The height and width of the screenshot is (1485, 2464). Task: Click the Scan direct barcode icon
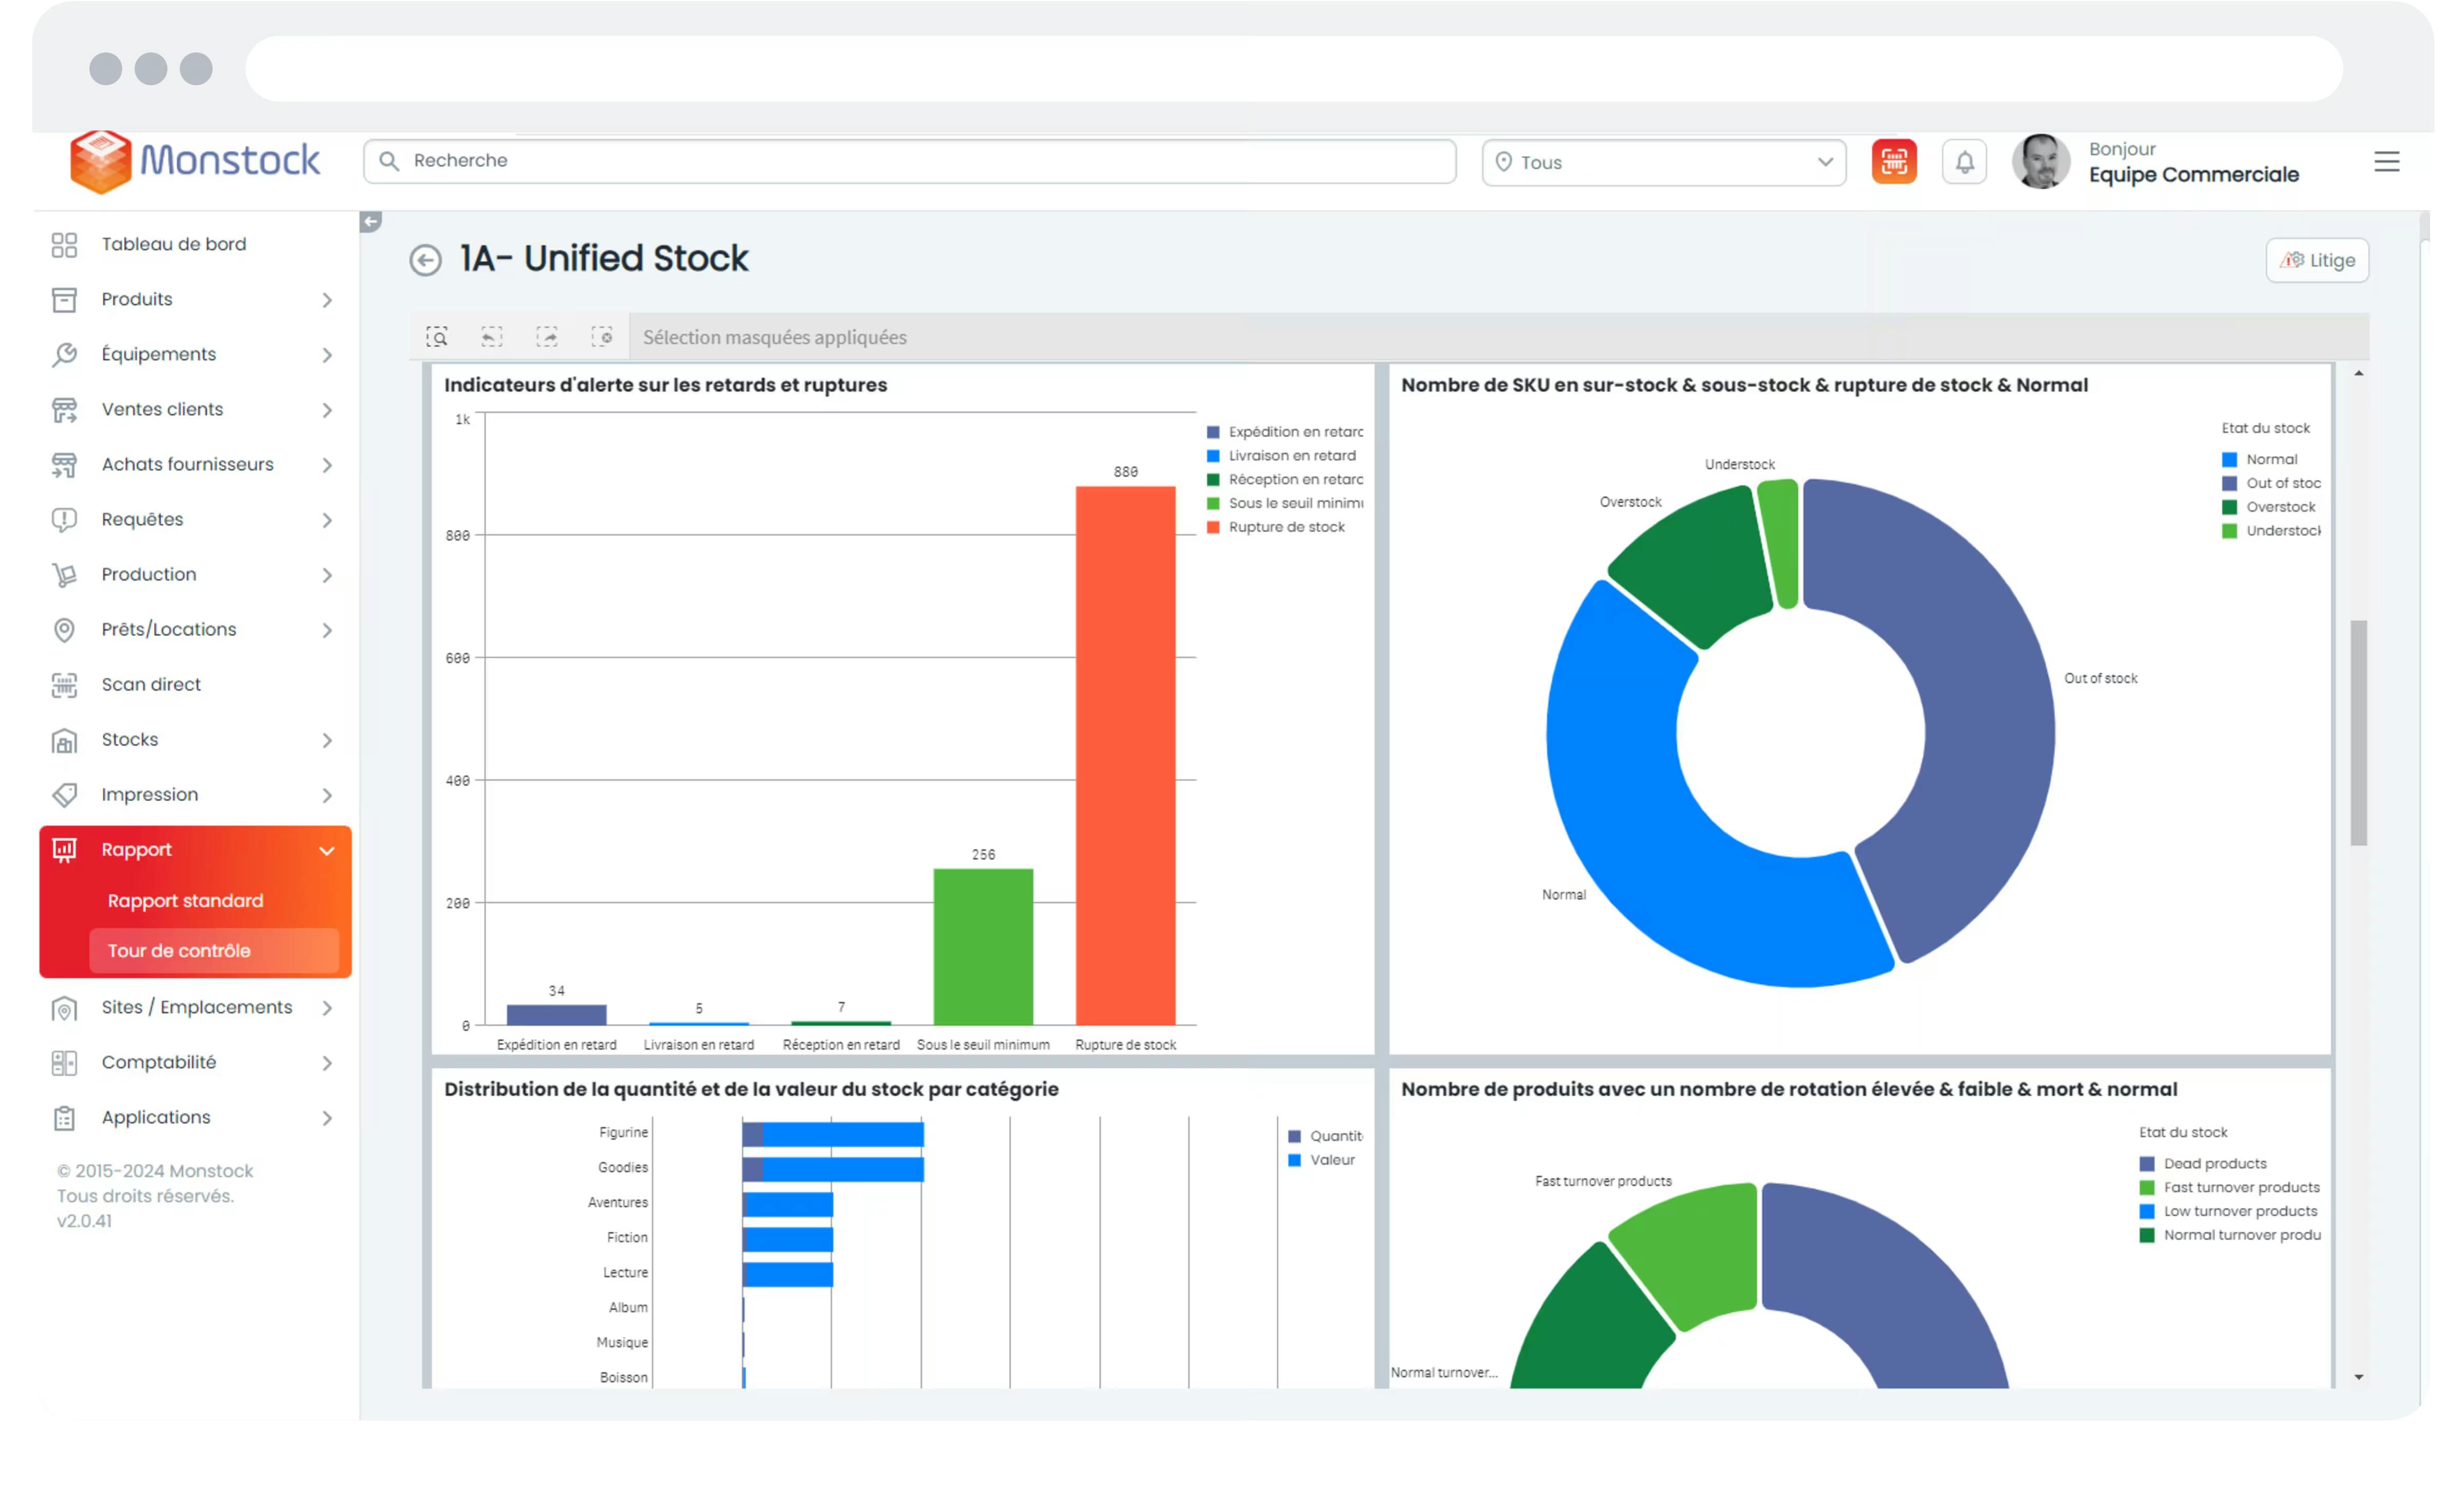[x=64, y=685]
